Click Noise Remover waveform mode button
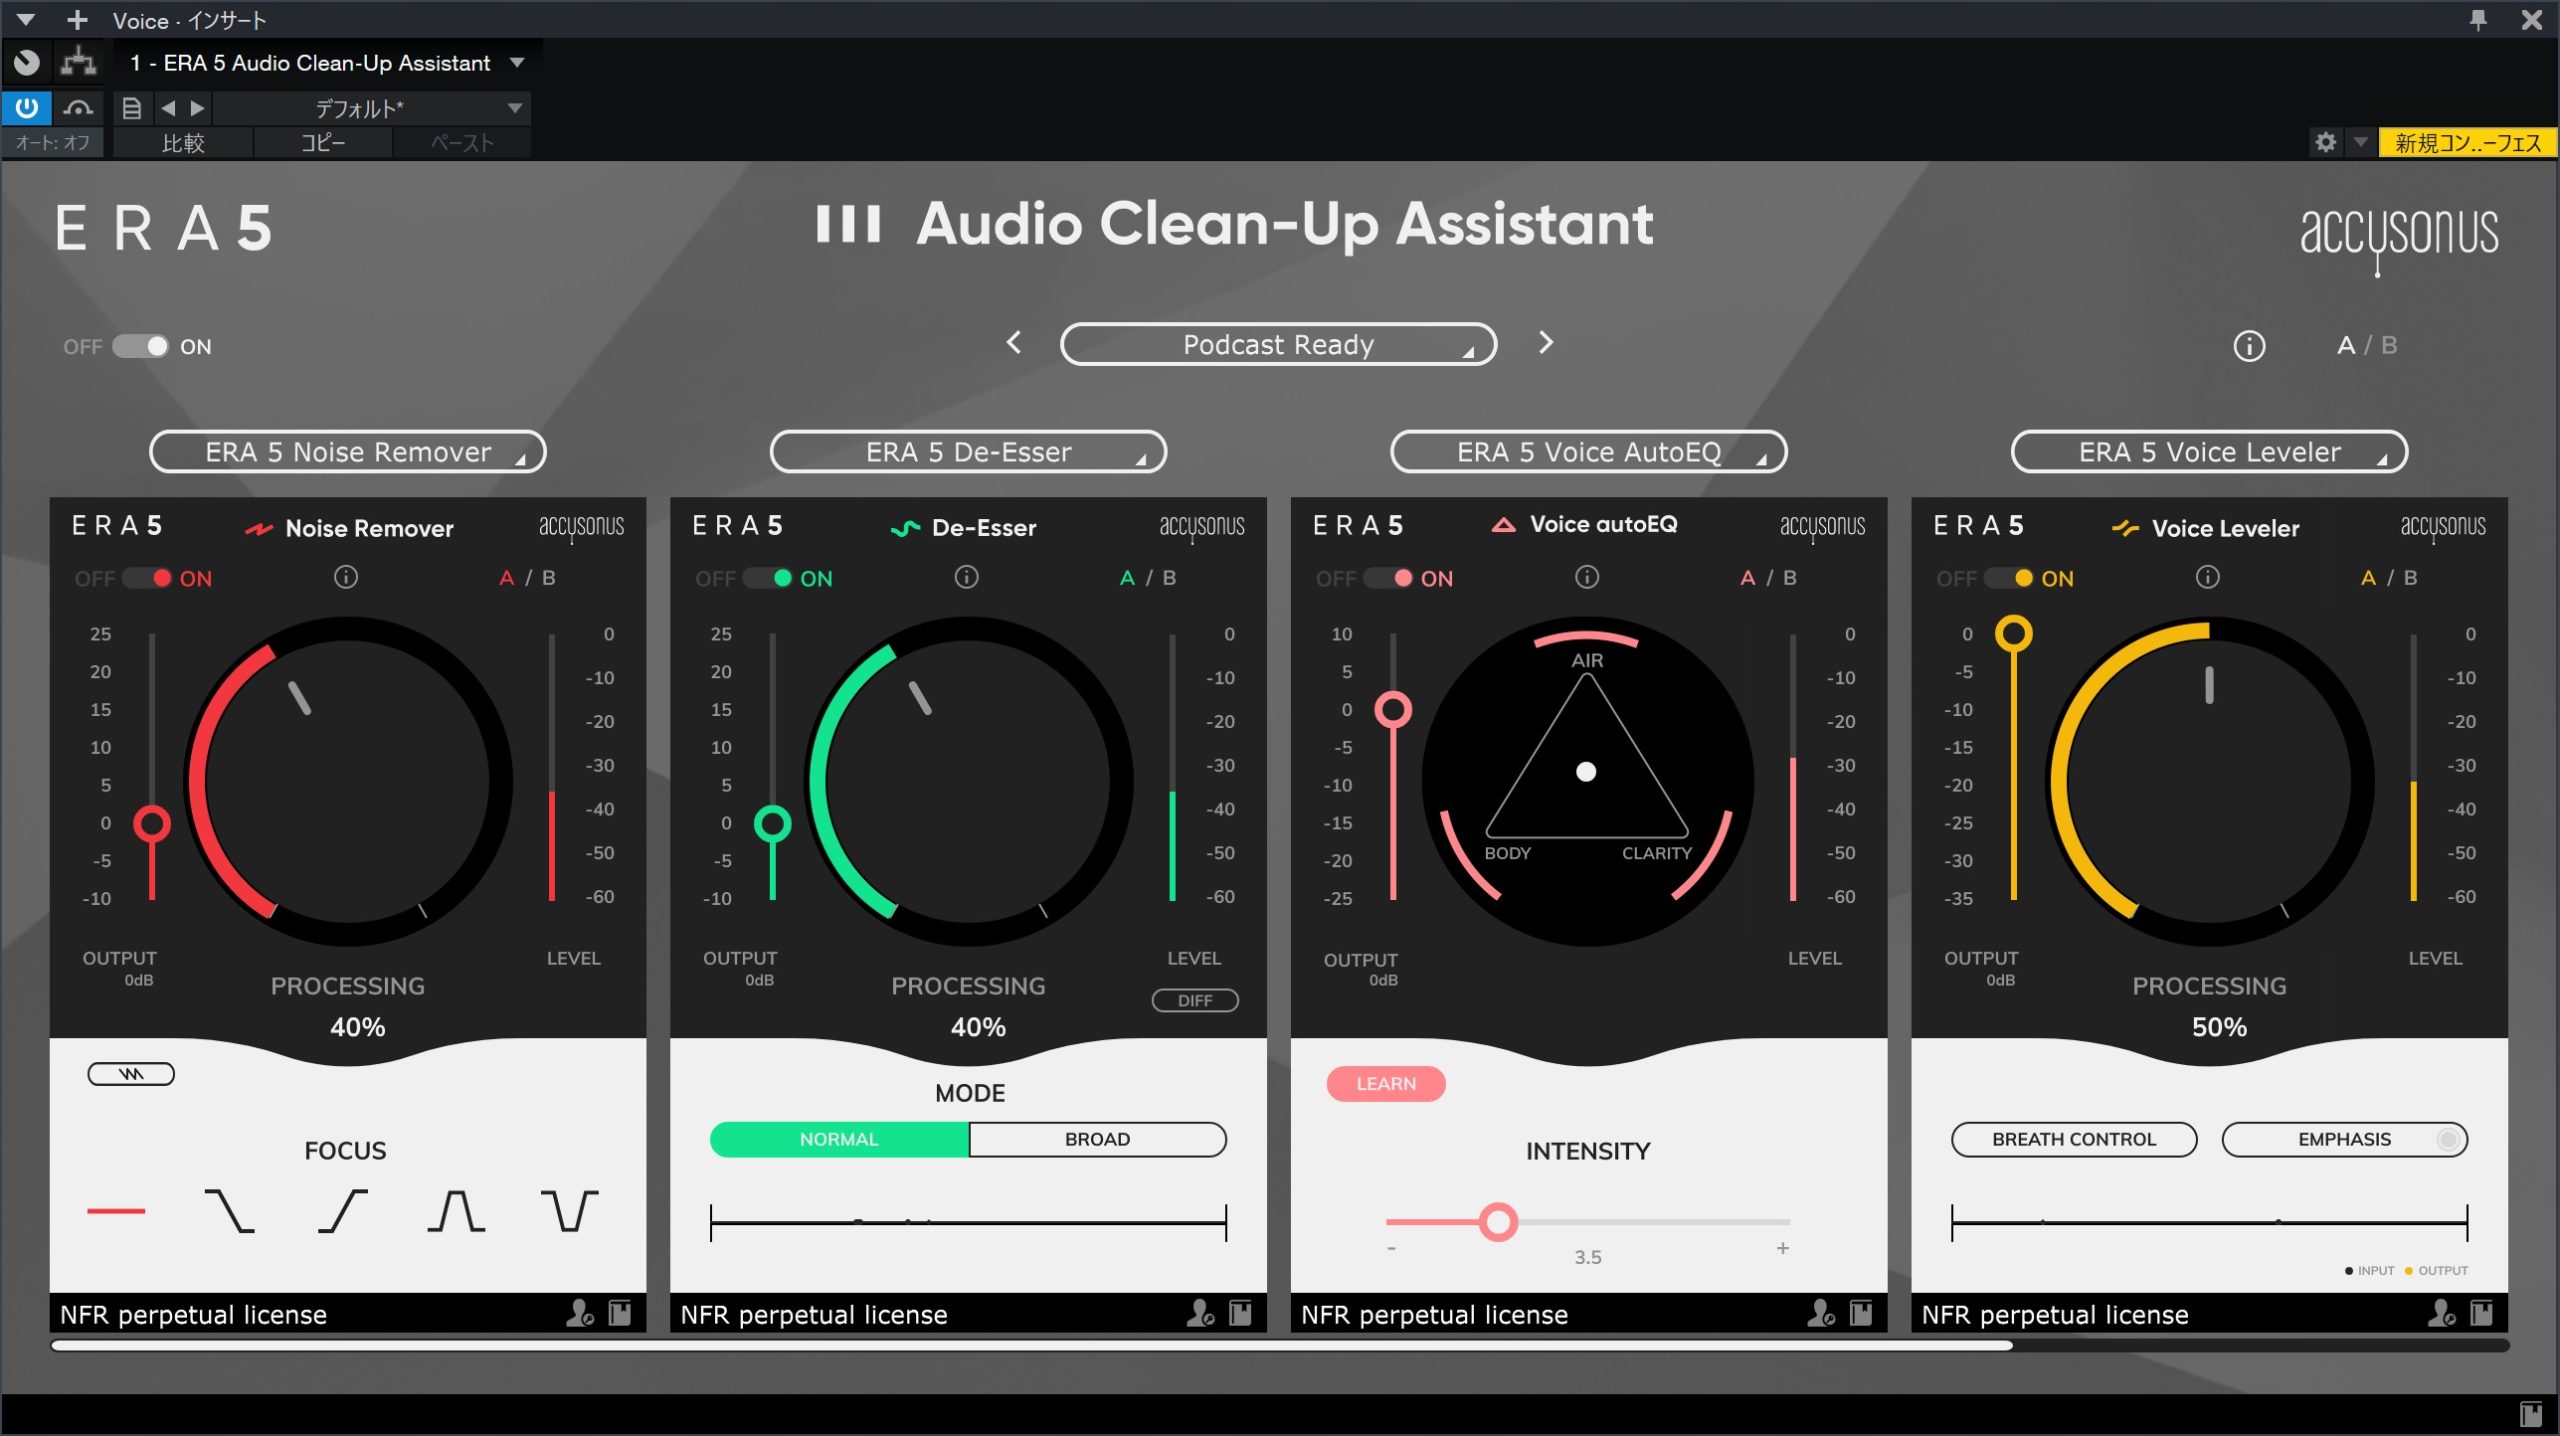2560x1436 pixels. click(131, 1074)
